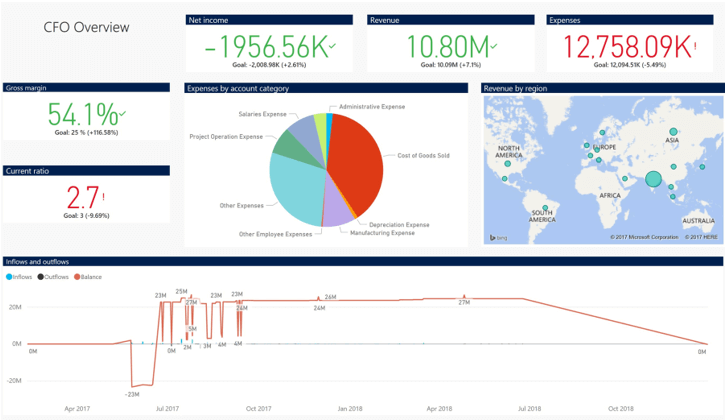Select the largest bubble on the map

point(653,179)
